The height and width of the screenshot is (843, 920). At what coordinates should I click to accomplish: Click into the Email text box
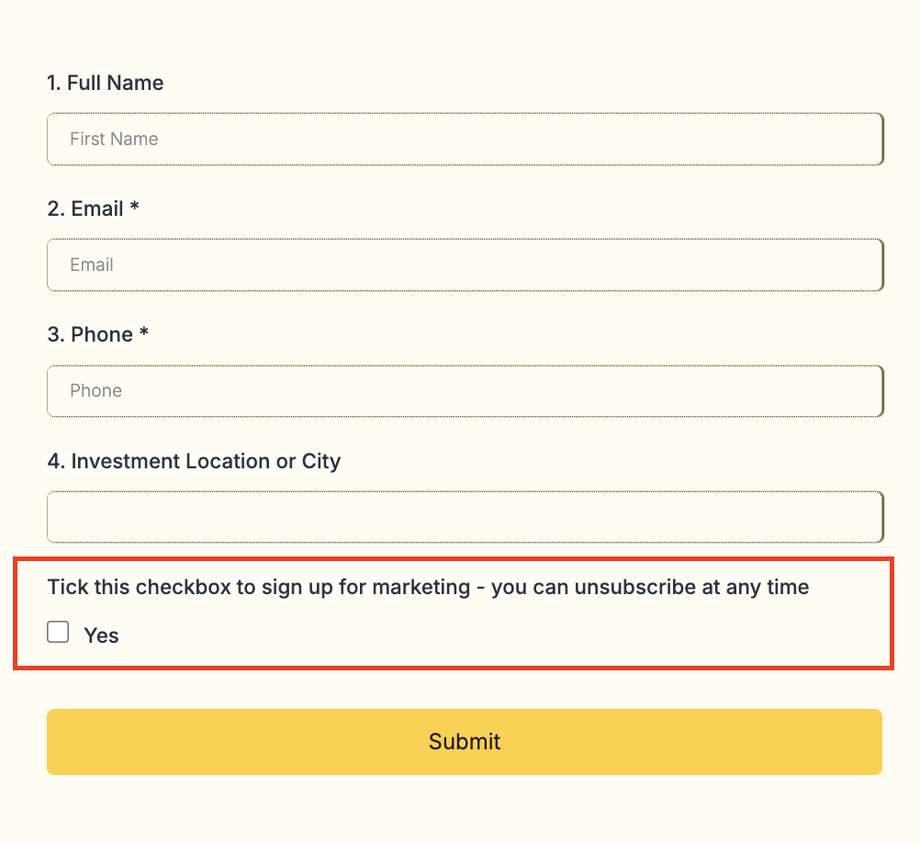point(465,265)
